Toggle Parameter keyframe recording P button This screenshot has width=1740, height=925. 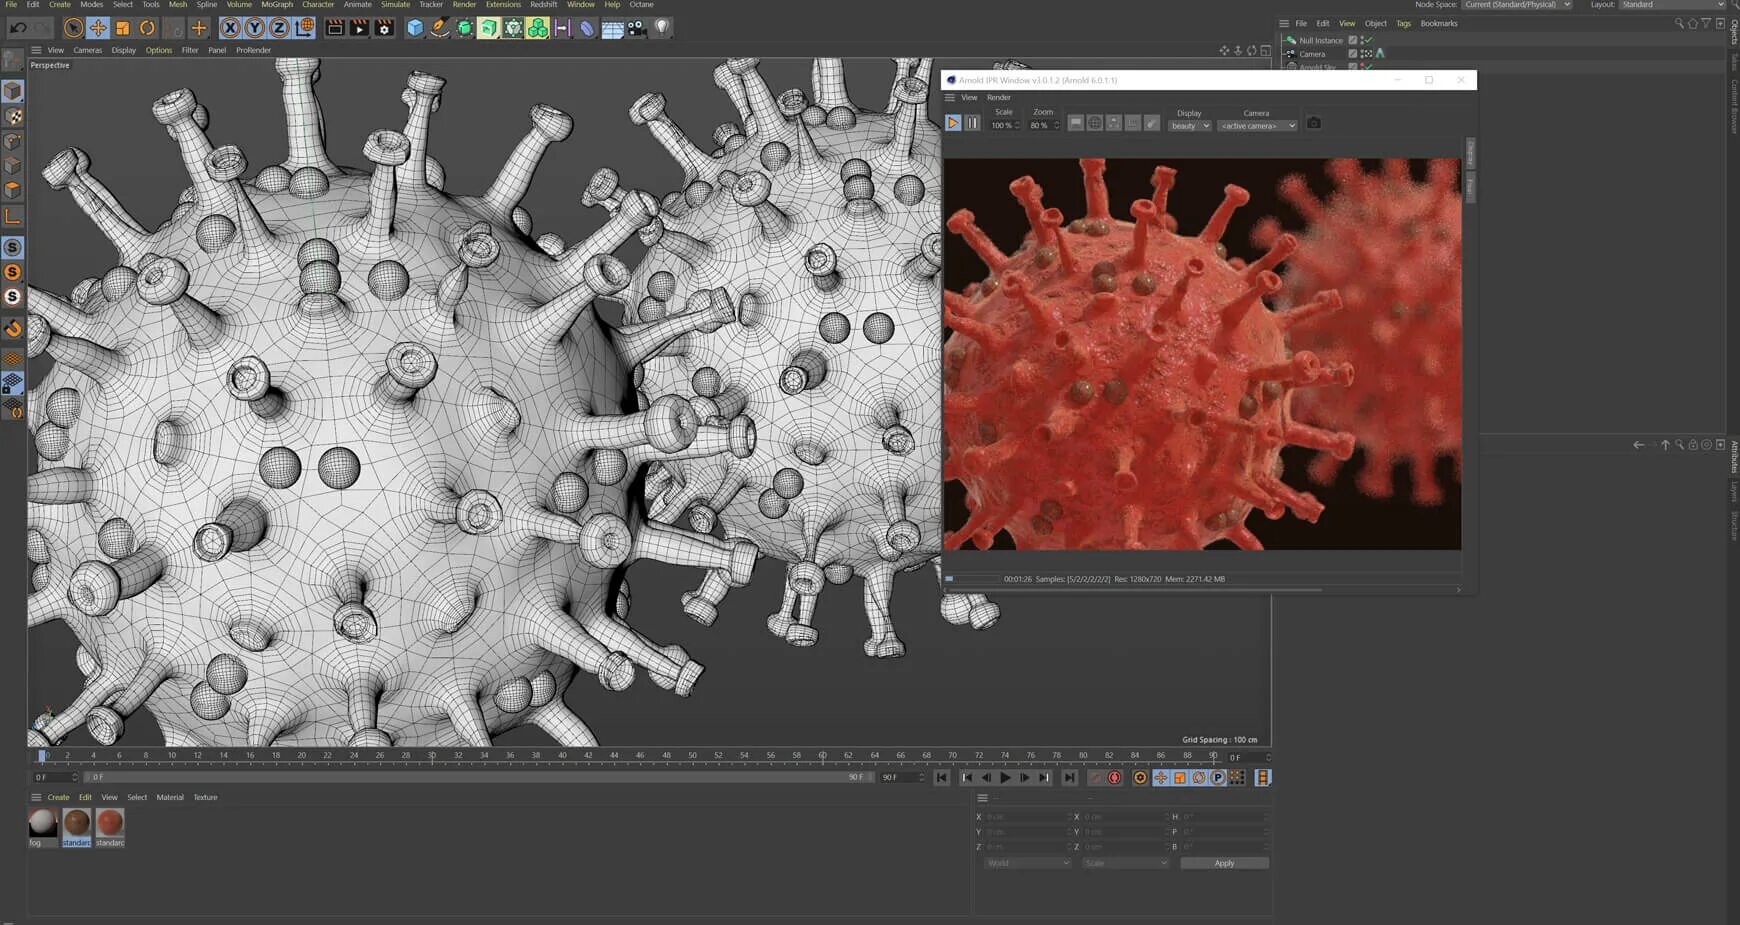(x=1218, y=777)
